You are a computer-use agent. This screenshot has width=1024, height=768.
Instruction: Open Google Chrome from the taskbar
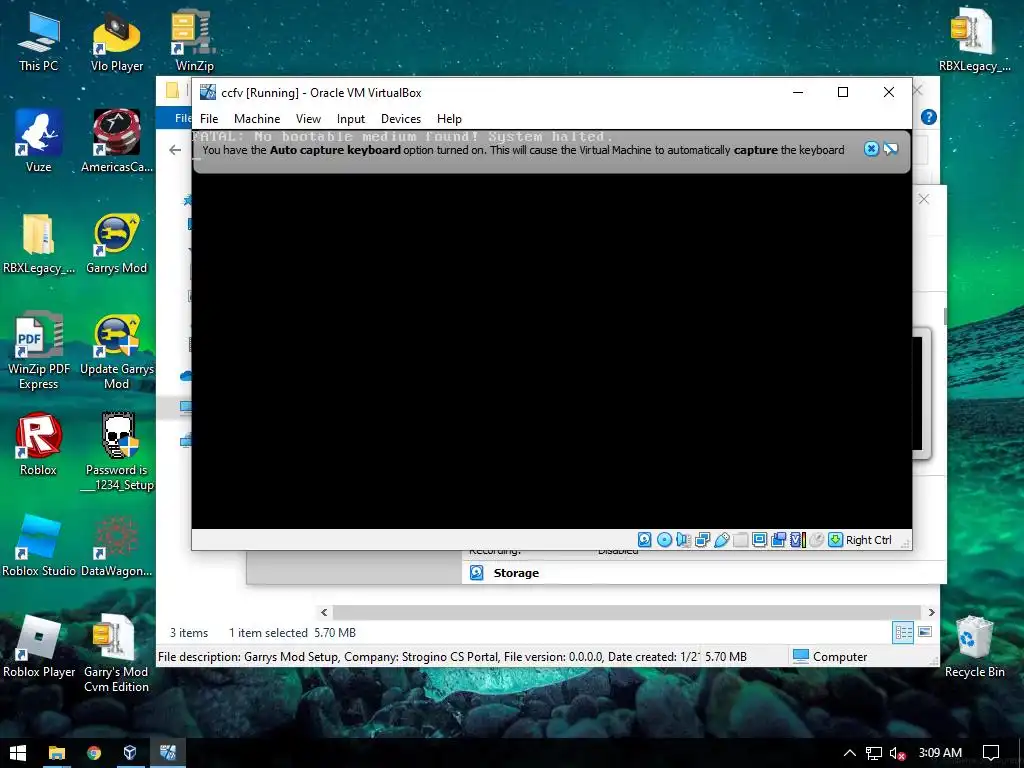tap(94, 753)
